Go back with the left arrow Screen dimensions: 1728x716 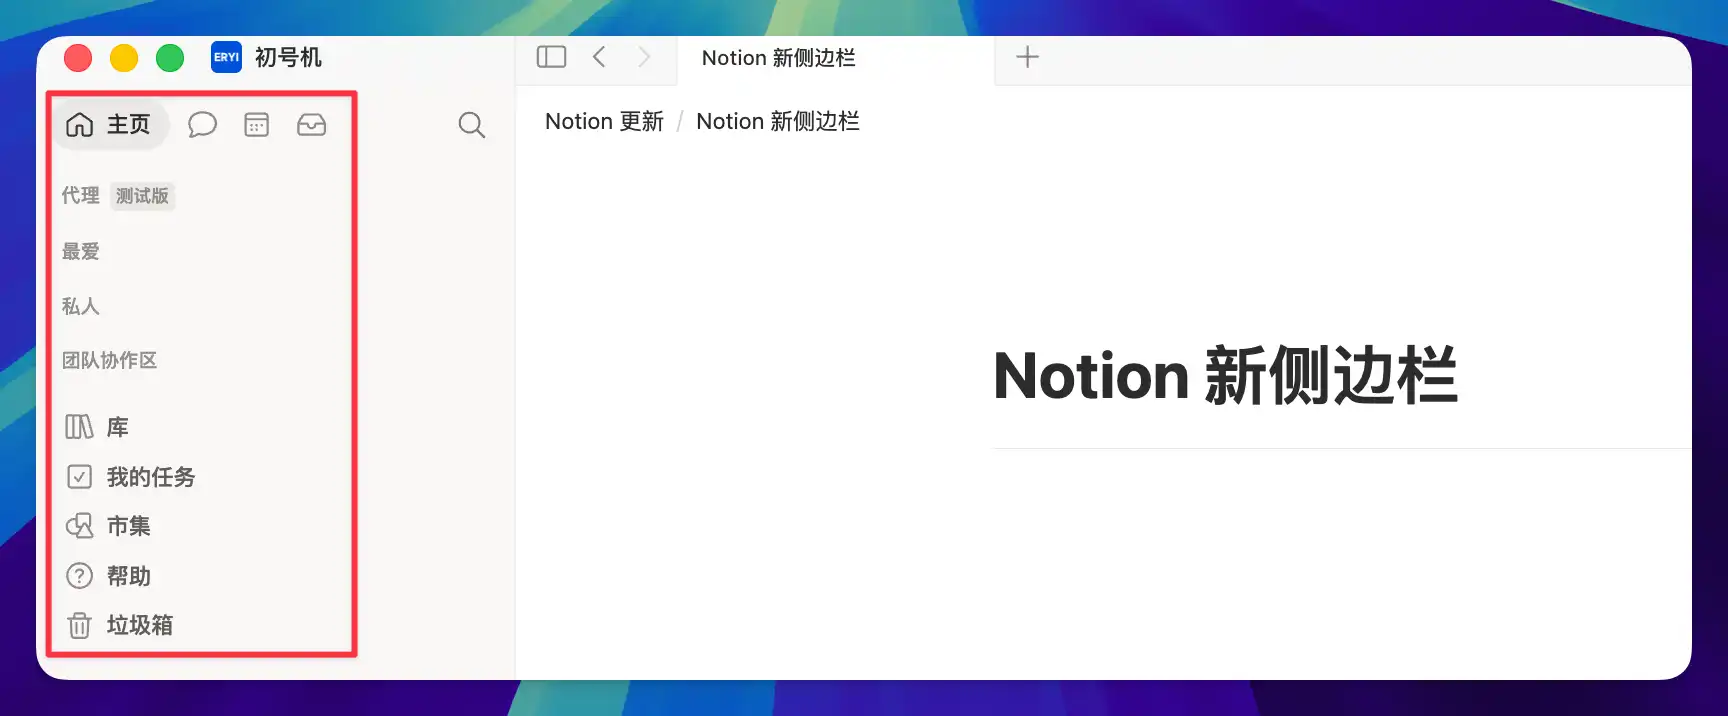pos(599,57)
